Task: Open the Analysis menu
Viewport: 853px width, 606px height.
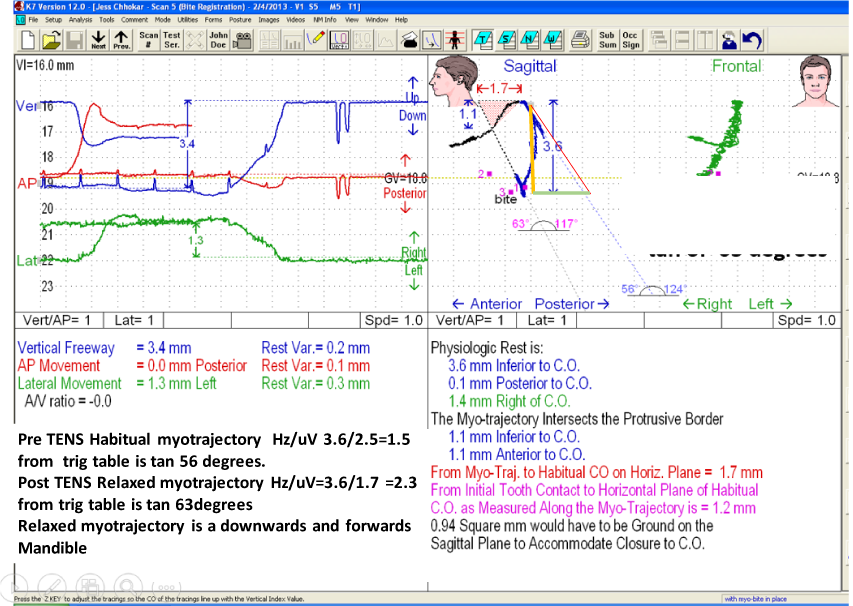Action: tap(81, 20)
